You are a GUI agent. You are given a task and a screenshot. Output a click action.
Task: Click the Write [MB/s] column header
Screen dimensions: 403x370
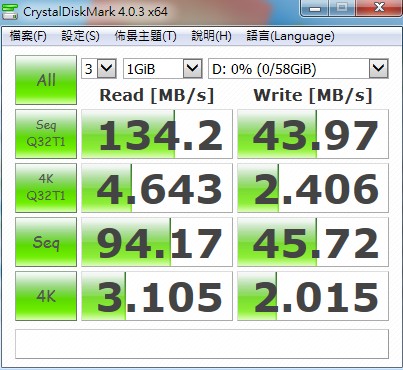[x=313, y=96]
